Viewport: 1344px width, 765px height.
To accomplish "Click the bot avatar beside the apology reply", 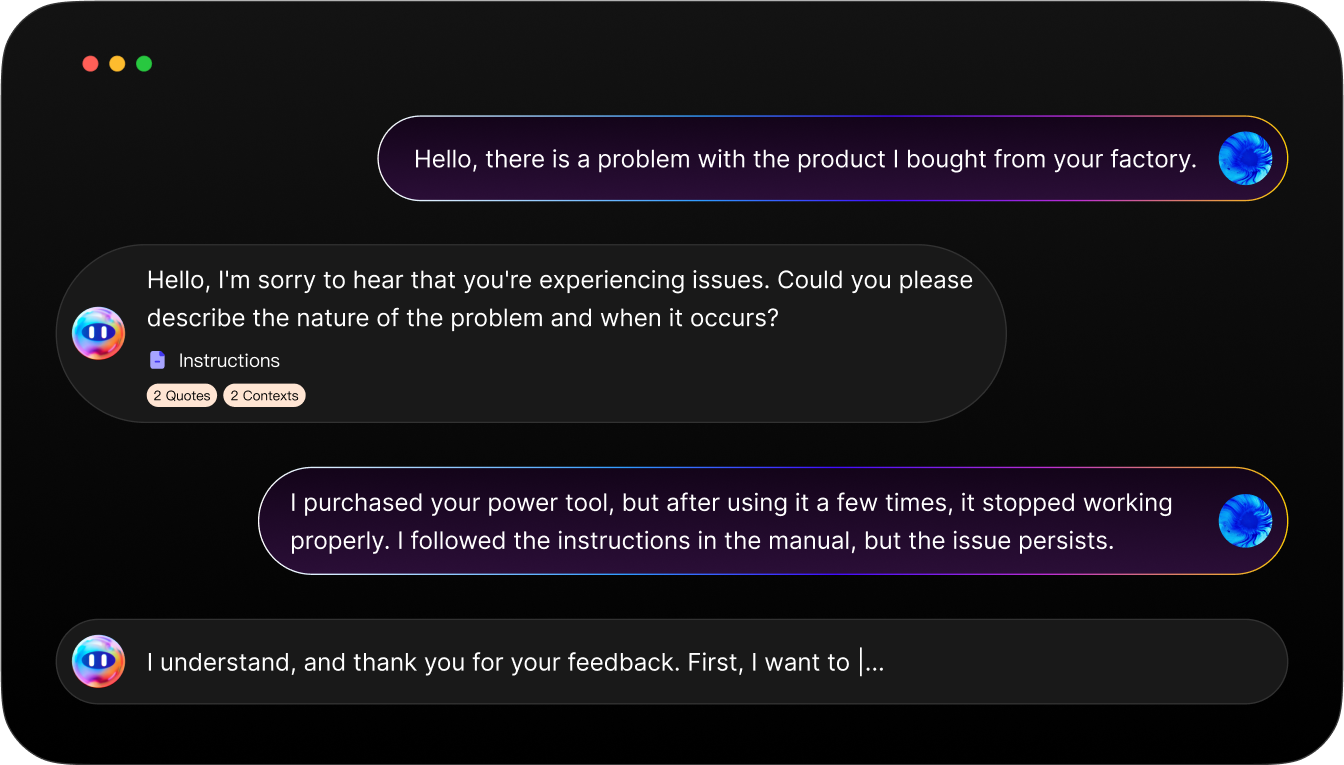I will 98,333.
